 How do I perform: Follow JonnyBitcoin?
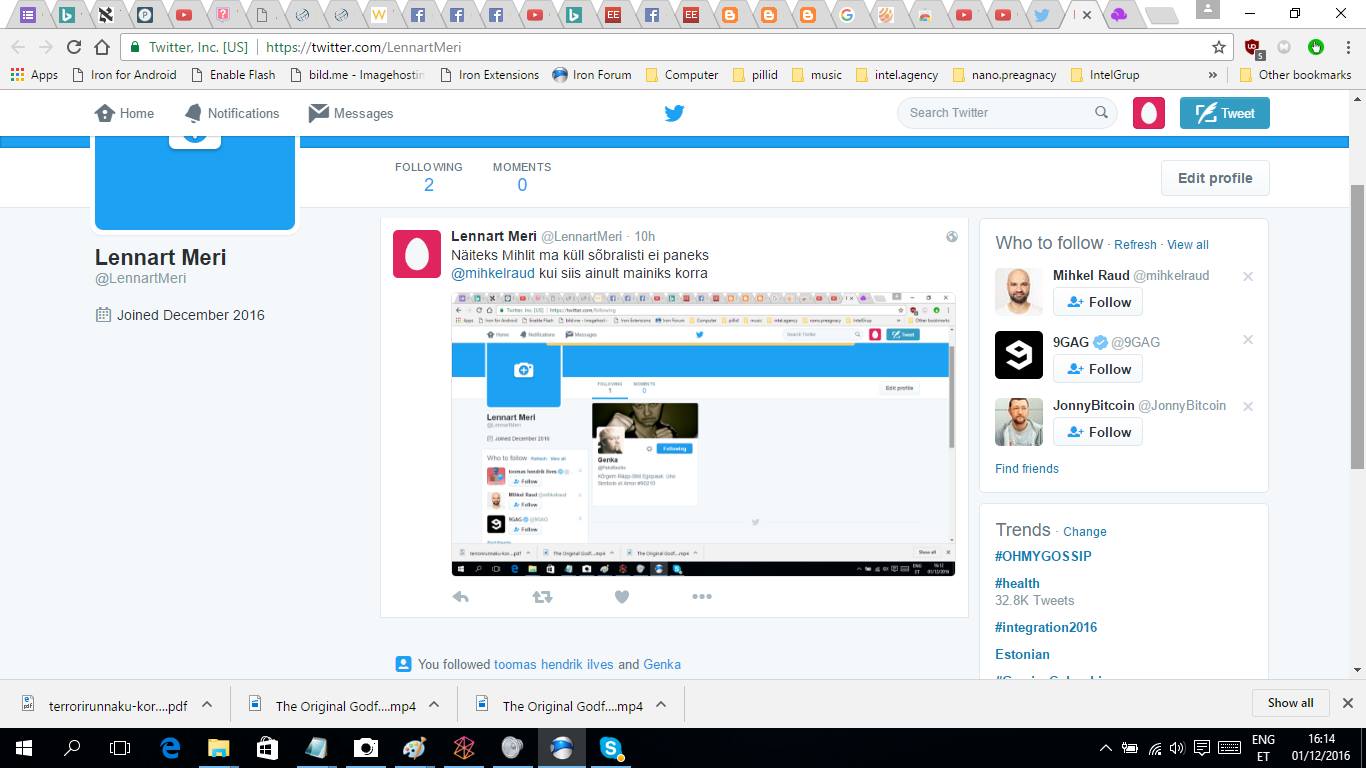pyautogui.click(x=1098, y=432)
